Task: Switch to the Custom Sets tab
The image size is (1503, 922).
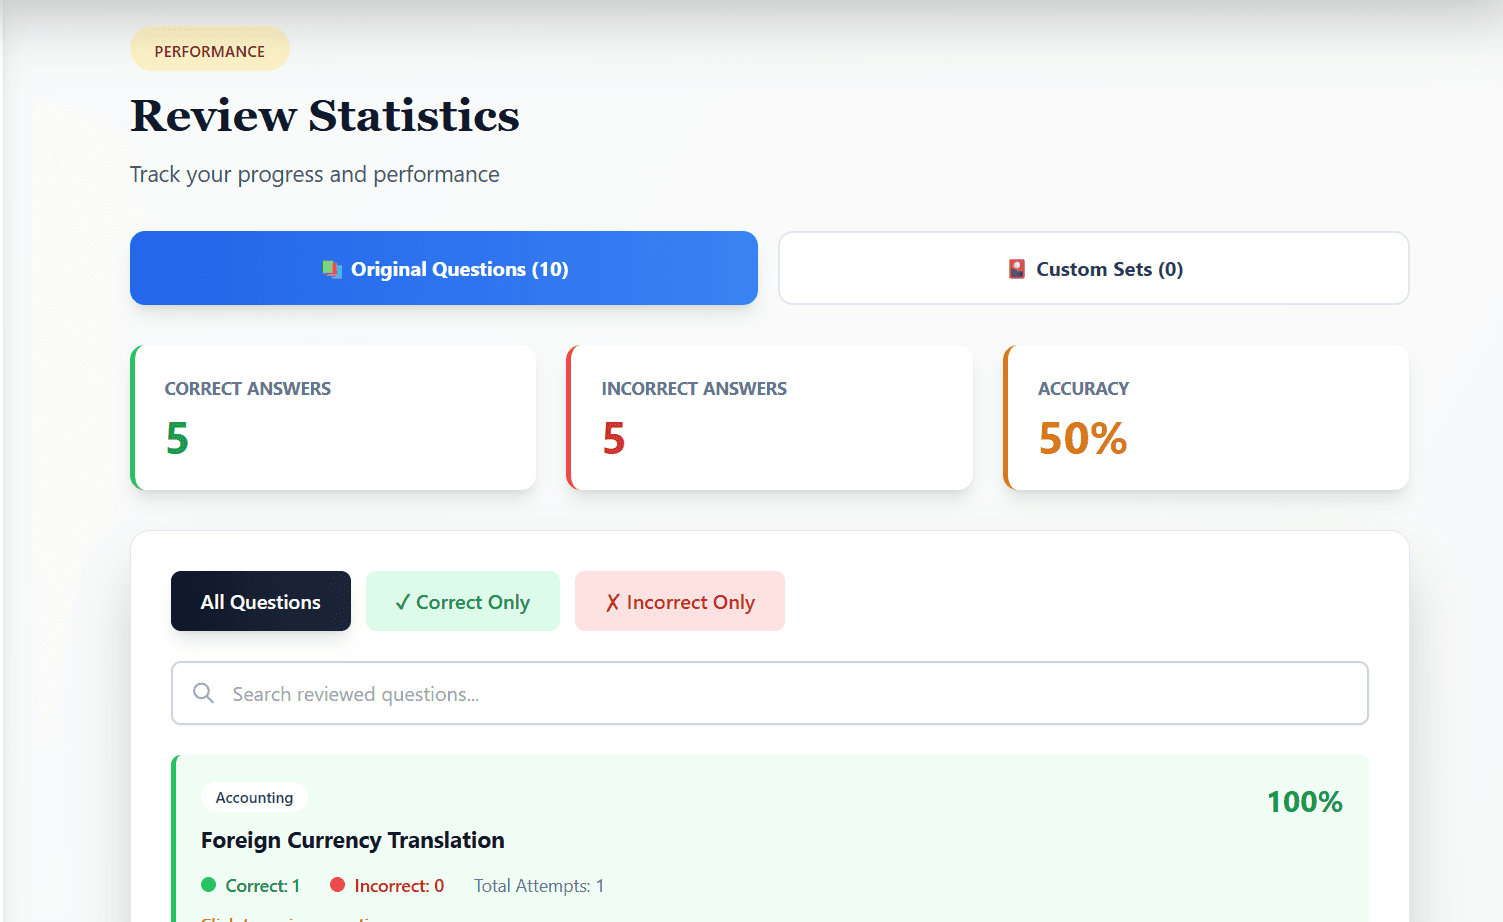Action: click(x=1093, y=268)
